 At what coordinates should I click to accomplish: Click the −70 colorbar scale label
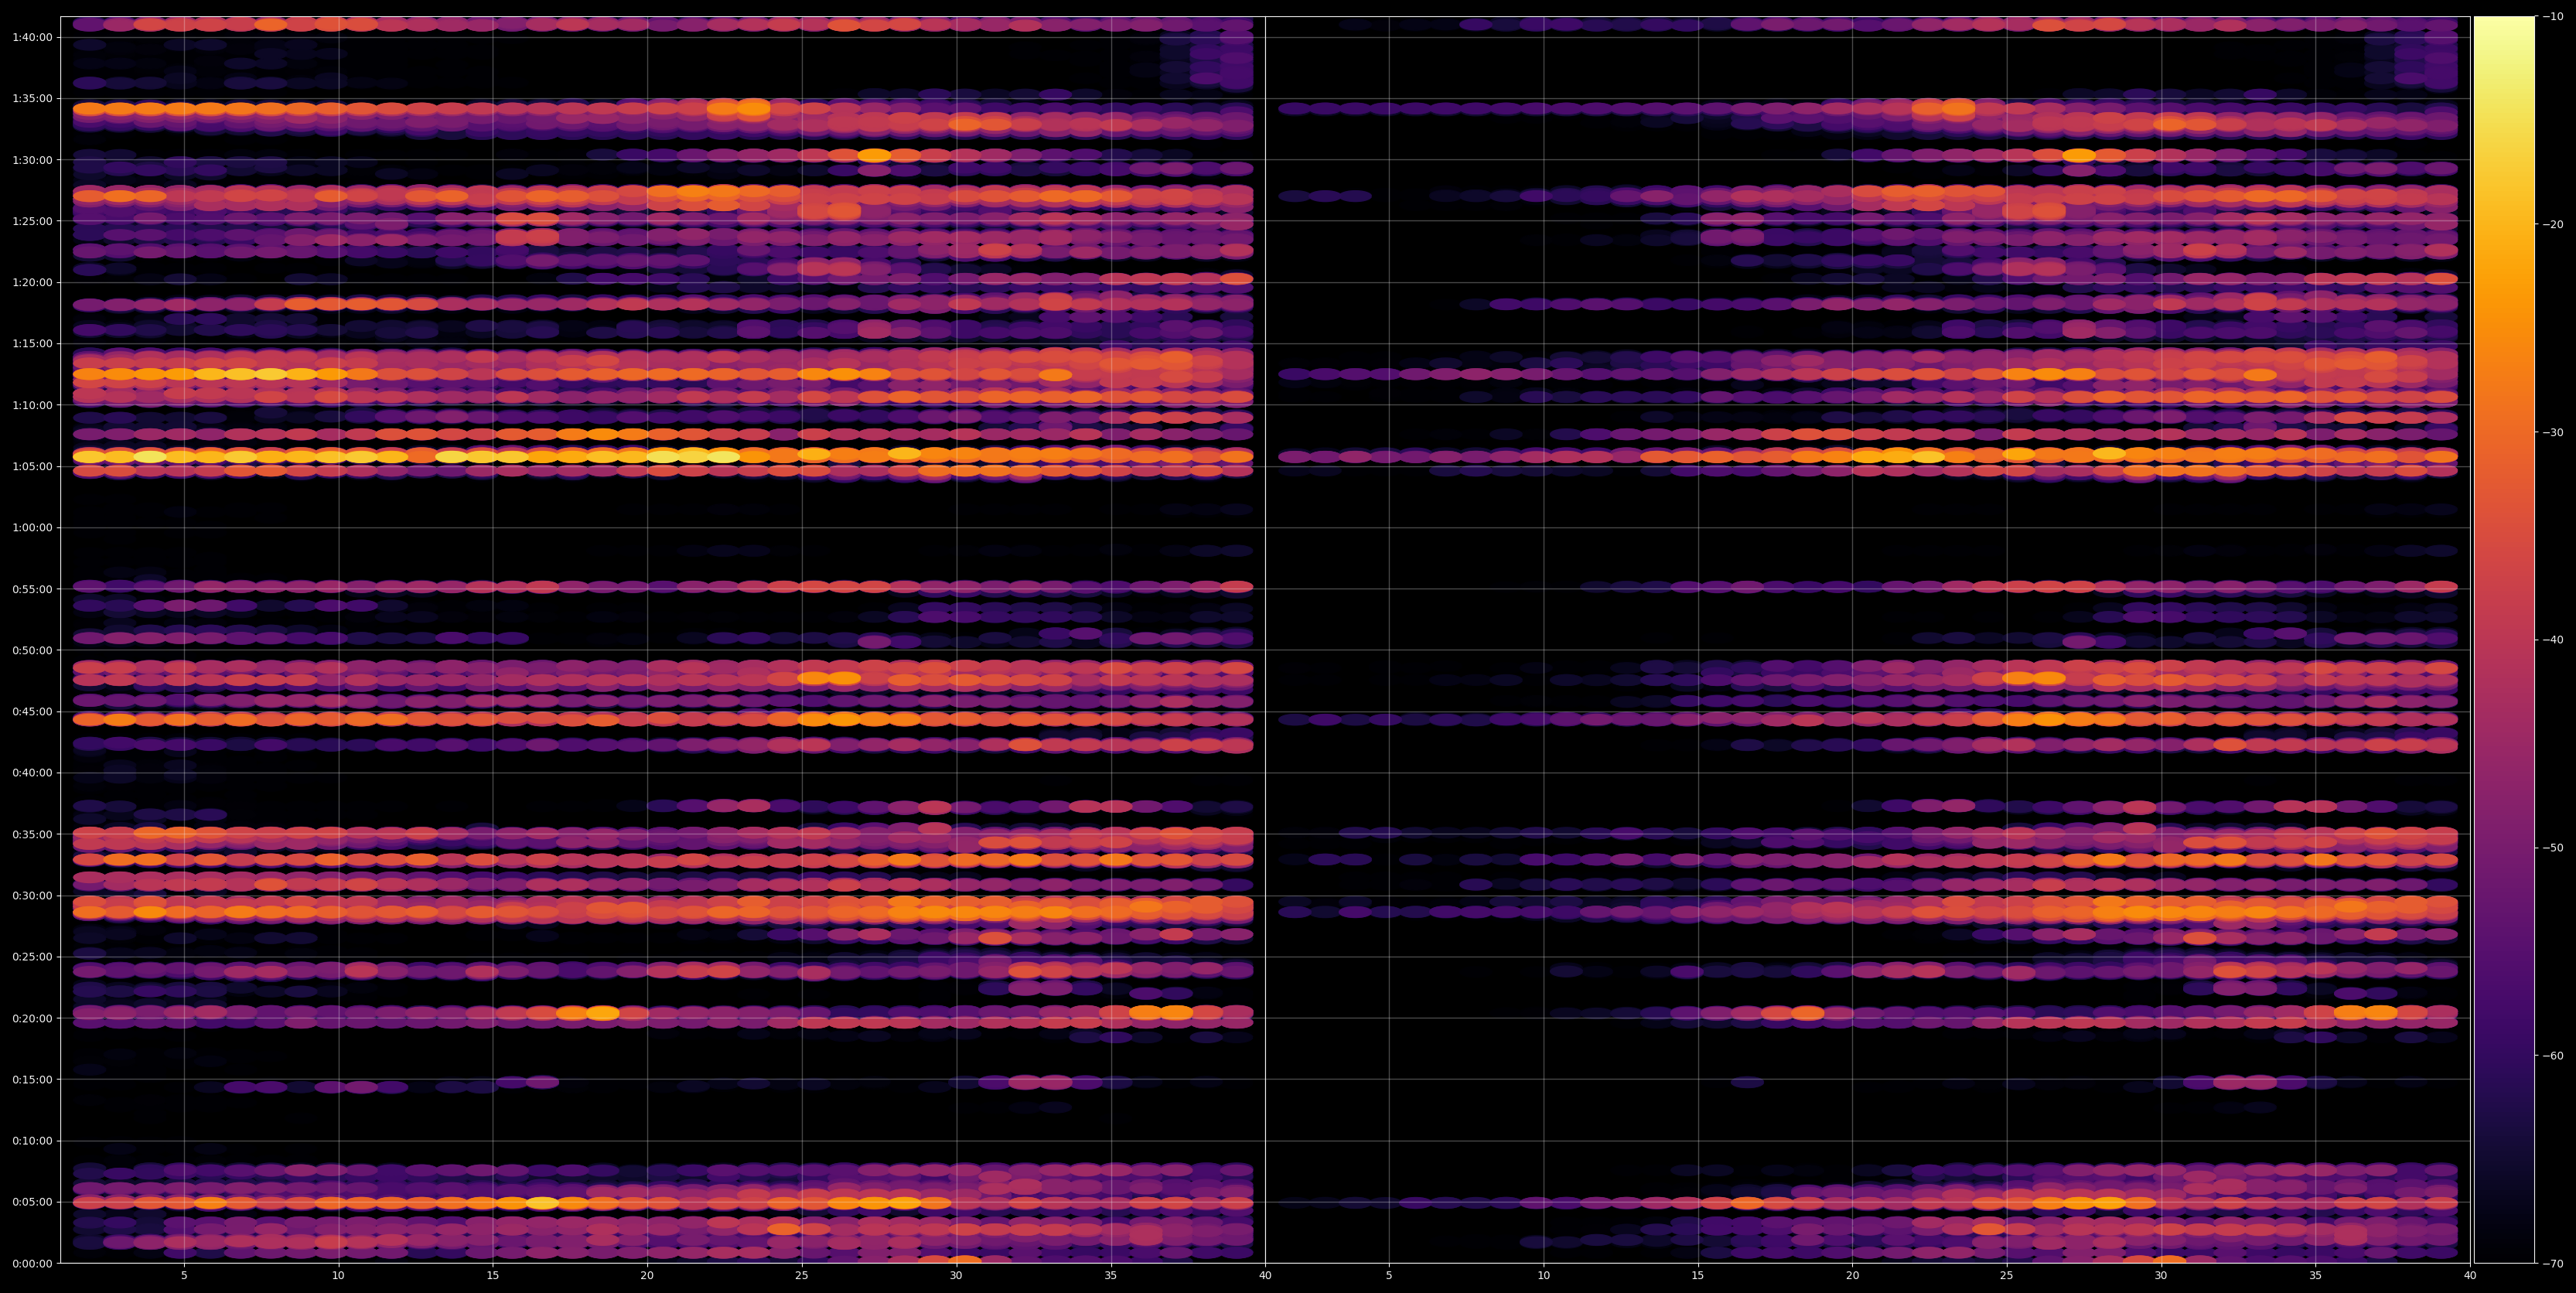(x=2552, y=1264)
